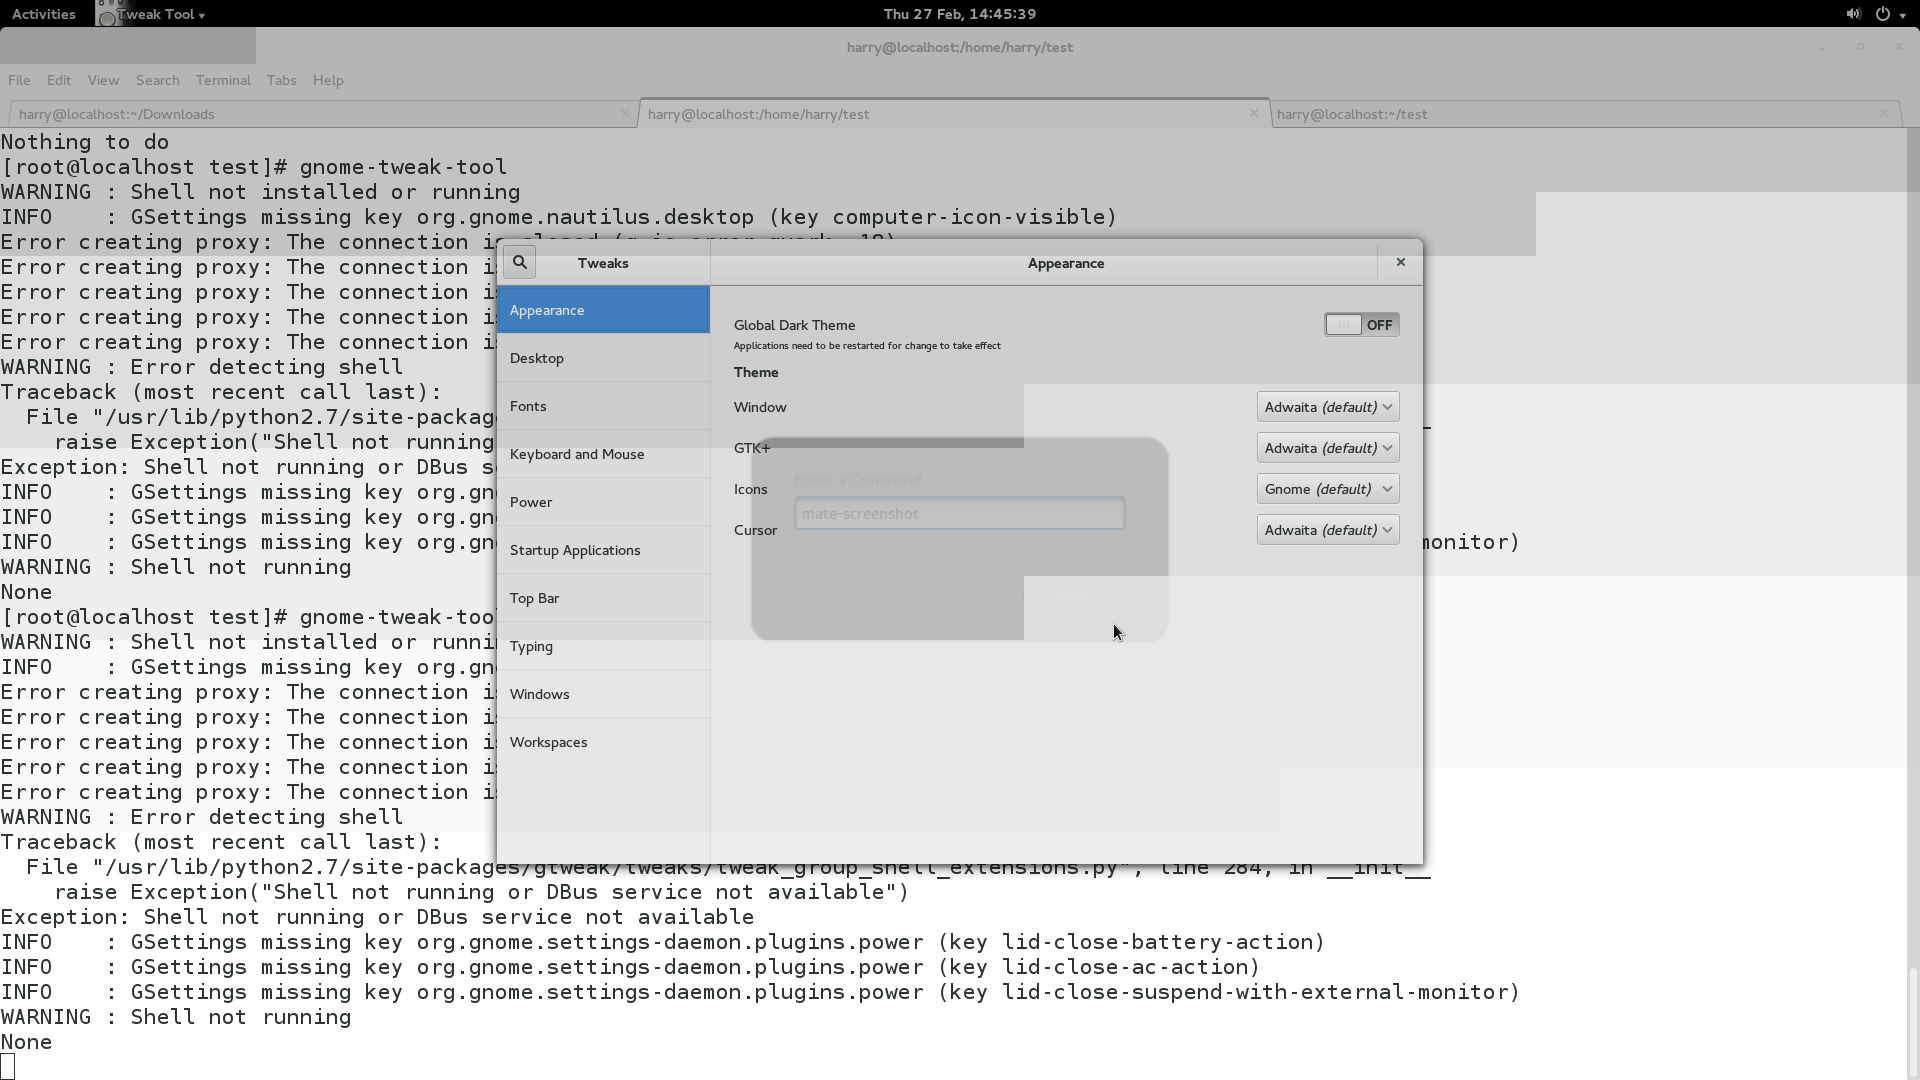Close the /home/harry/test terminal tab
1920x1080 pixels.
[x=1254, y=114]
